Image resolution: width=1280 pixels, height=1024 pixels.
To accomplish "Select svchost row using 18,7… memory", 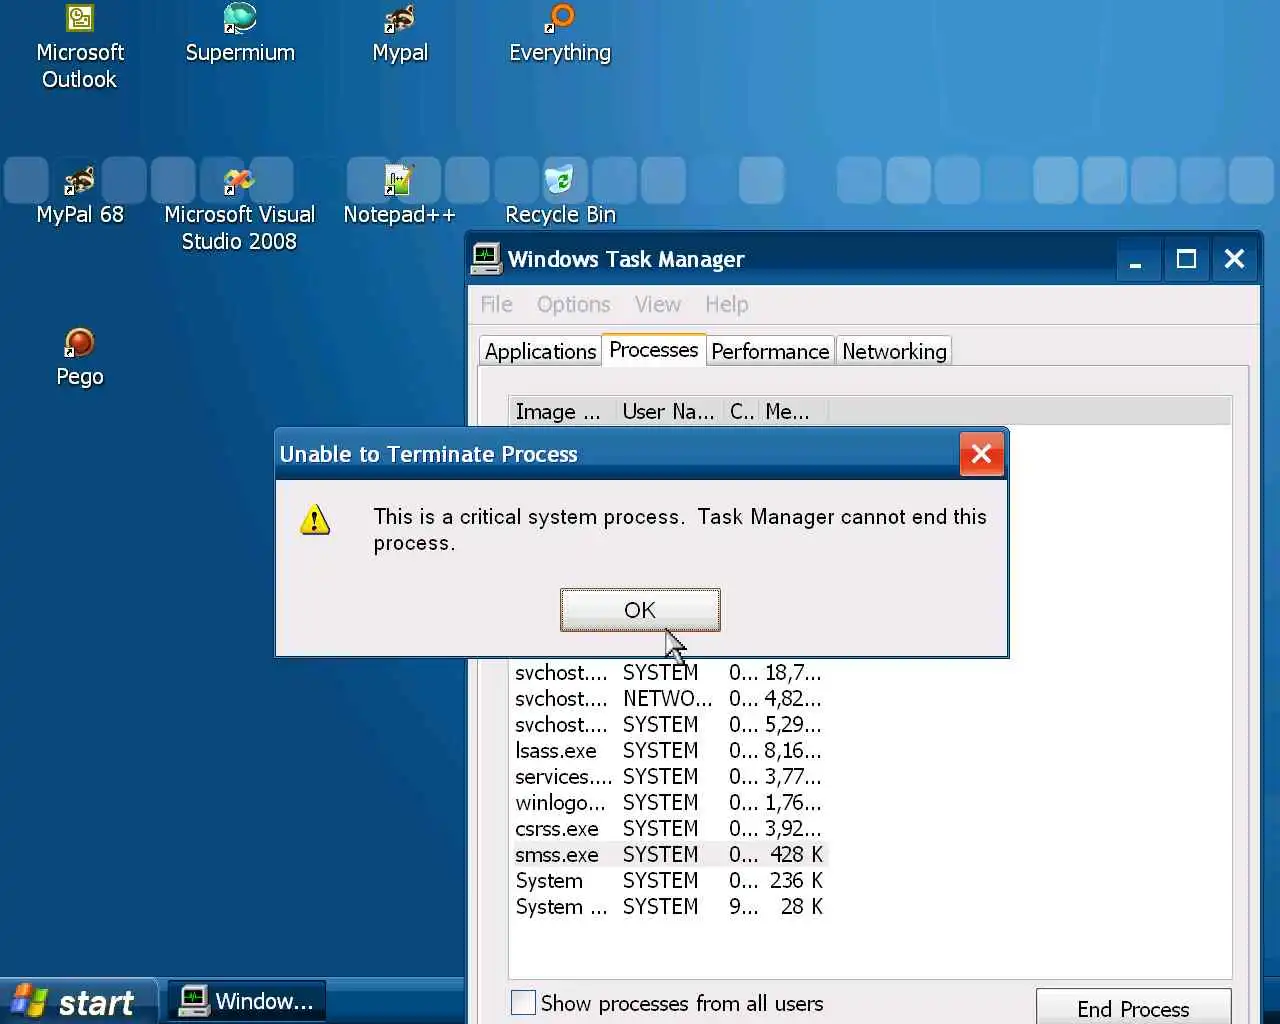I will point(669,672).
